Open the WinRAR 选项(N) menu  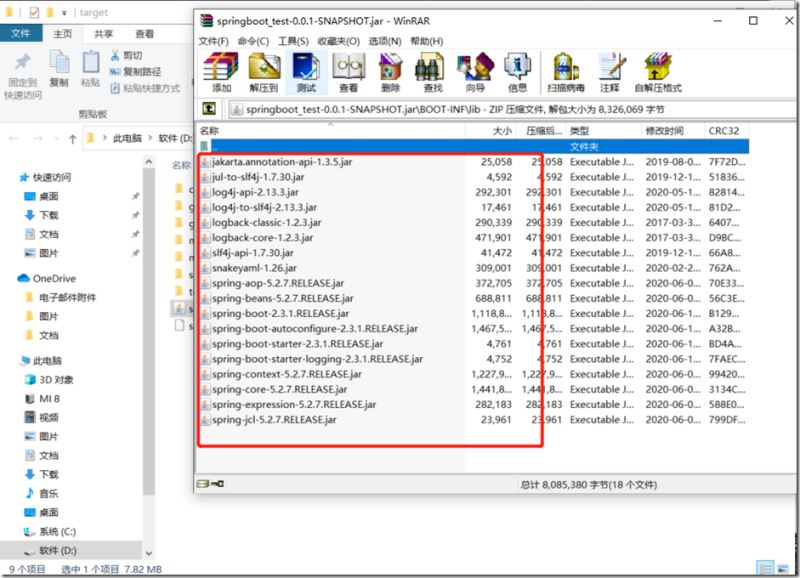click(x=385, y=41)
